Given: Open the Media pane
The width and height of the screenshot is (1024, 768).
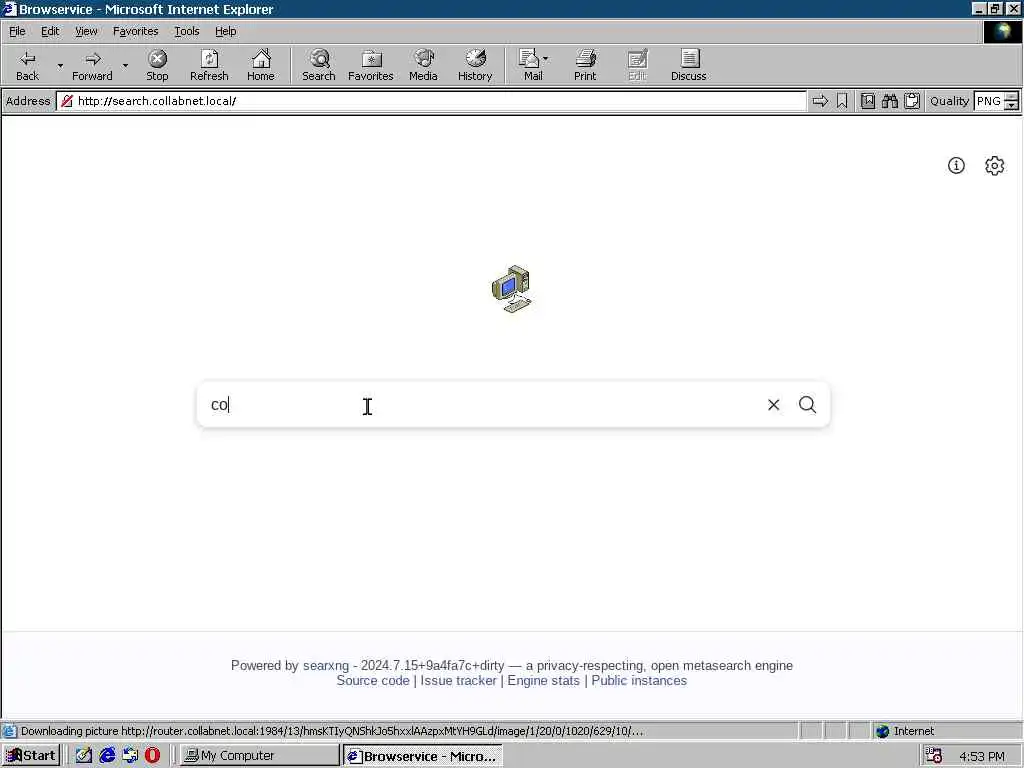Looking at the screenshot, I should click(423, 65).
